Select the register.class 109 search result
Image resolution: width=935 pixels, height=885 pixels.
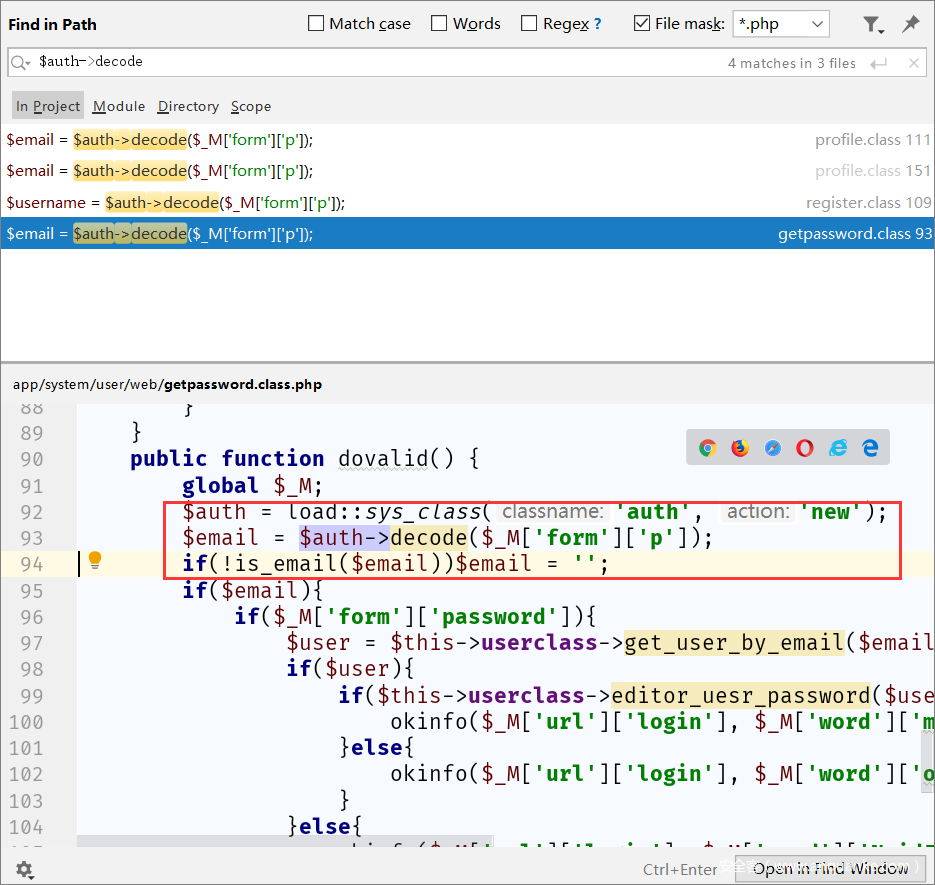pyautogui.click(x=466, y=202)
